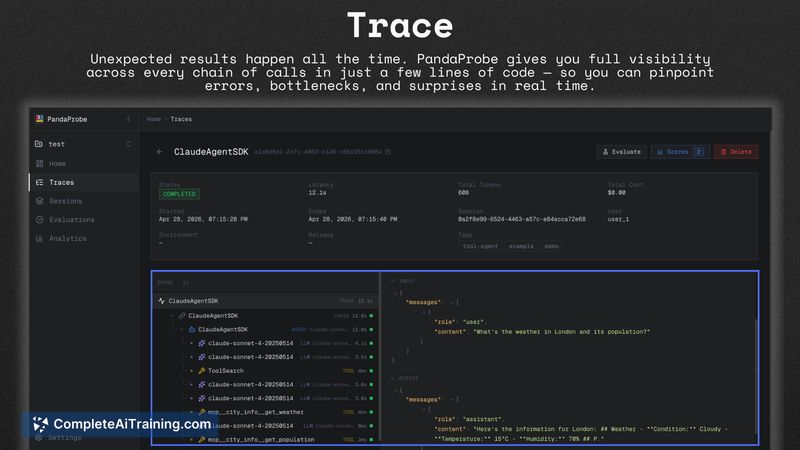Viewport: 800px width, 450px height.
Task: Open Sessions in the sidebar
Action: (84, 201)
